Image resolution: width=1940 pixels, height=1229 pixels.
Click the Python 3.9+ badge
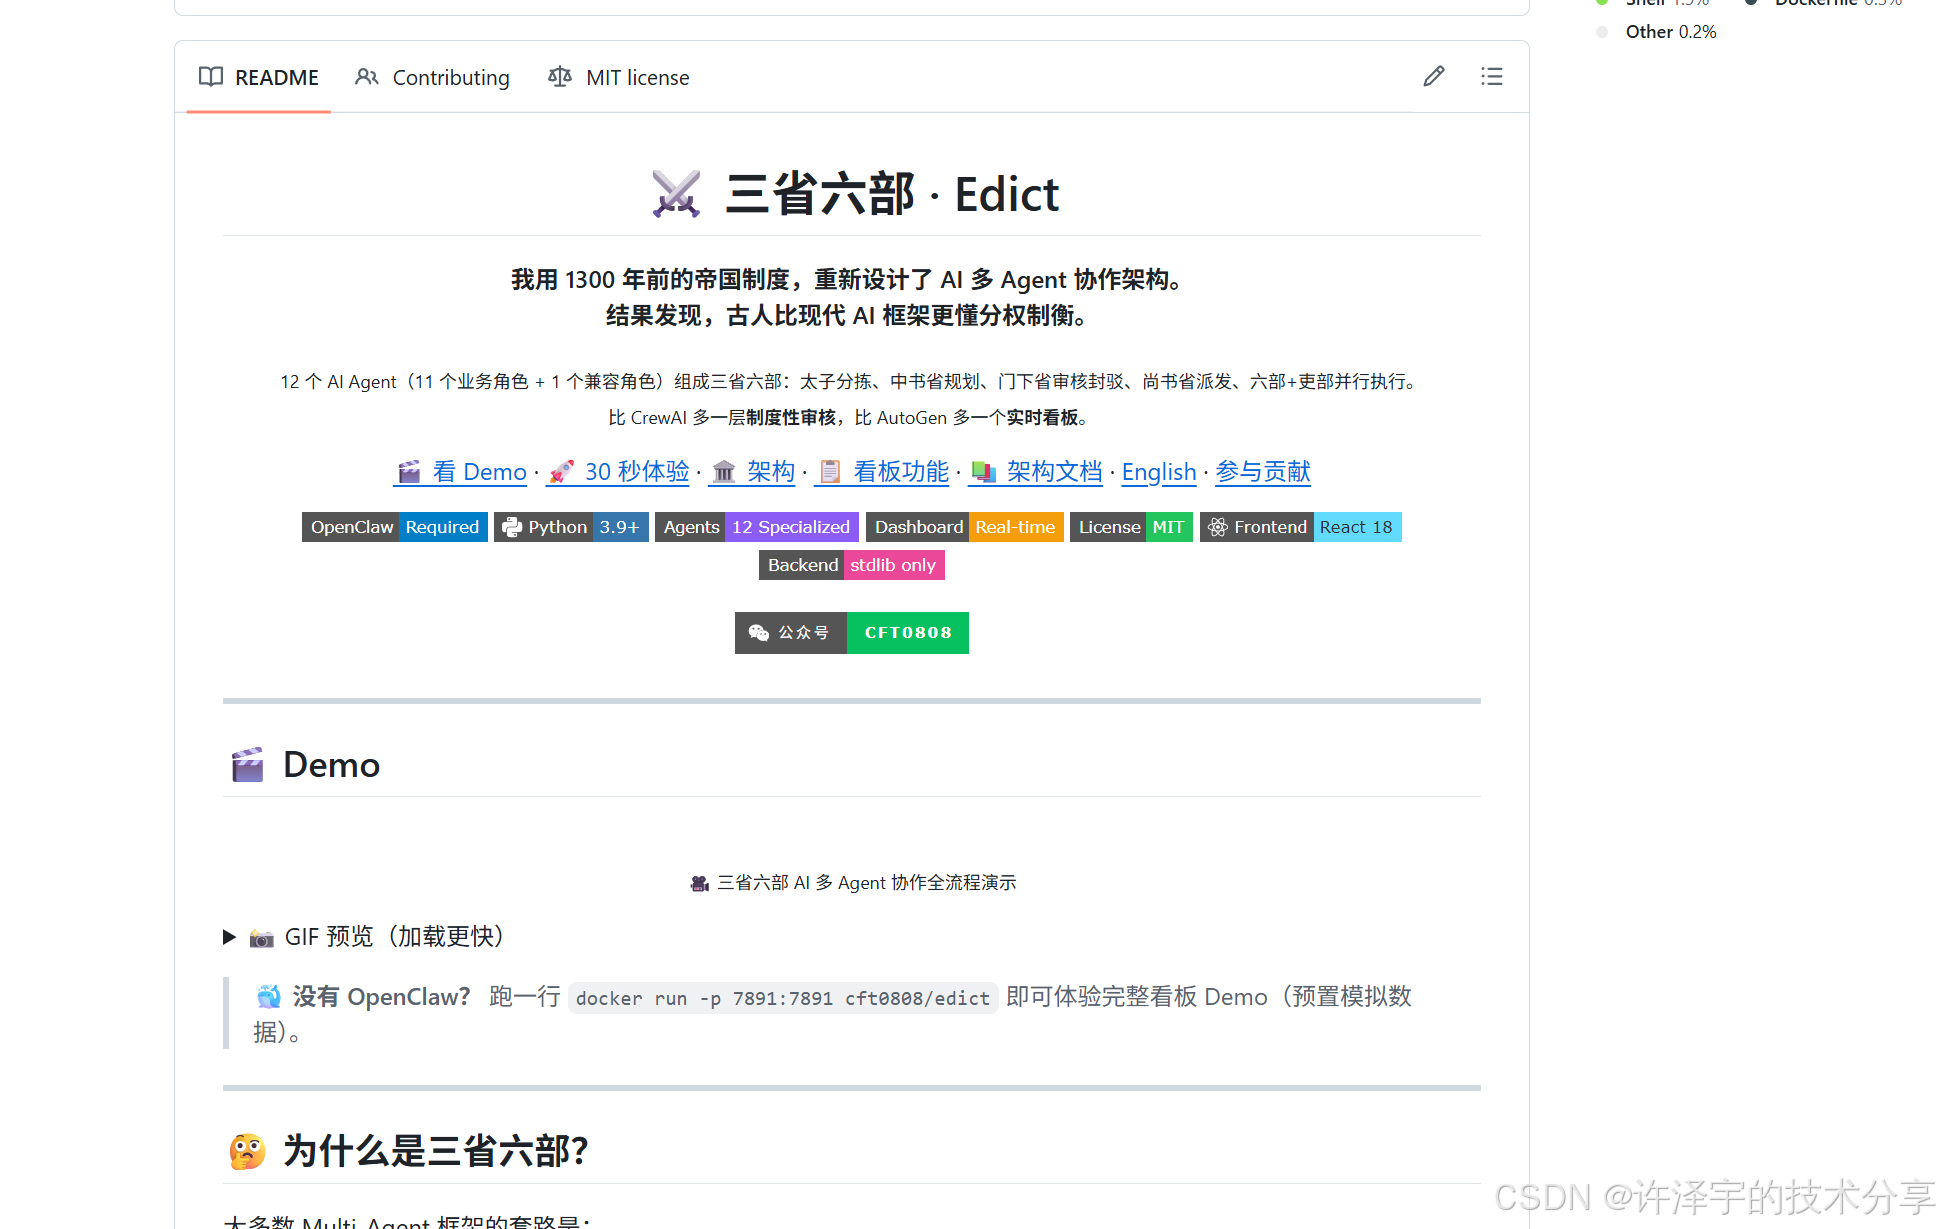(571, 527)
